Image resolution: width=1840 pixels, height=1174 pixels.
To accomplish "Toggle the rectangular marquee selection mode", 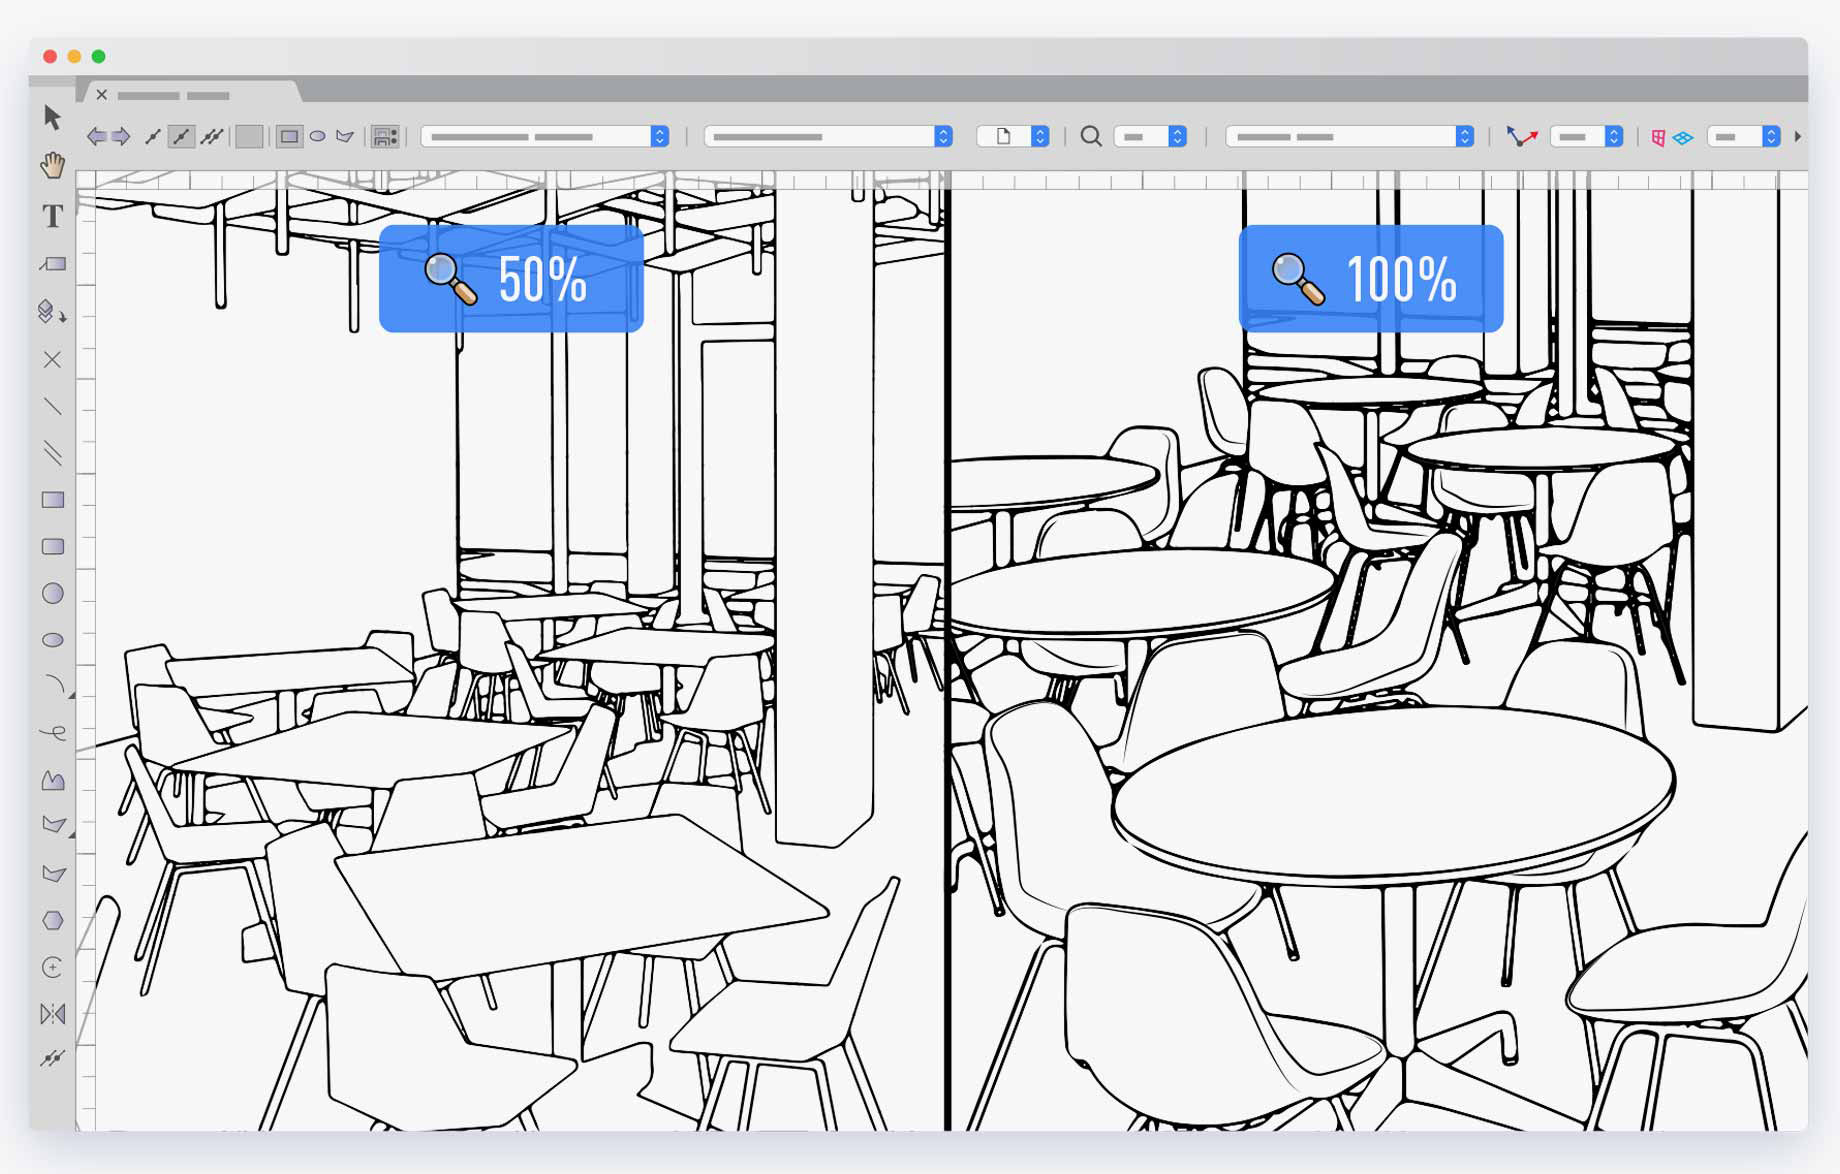I will [289, 137].
